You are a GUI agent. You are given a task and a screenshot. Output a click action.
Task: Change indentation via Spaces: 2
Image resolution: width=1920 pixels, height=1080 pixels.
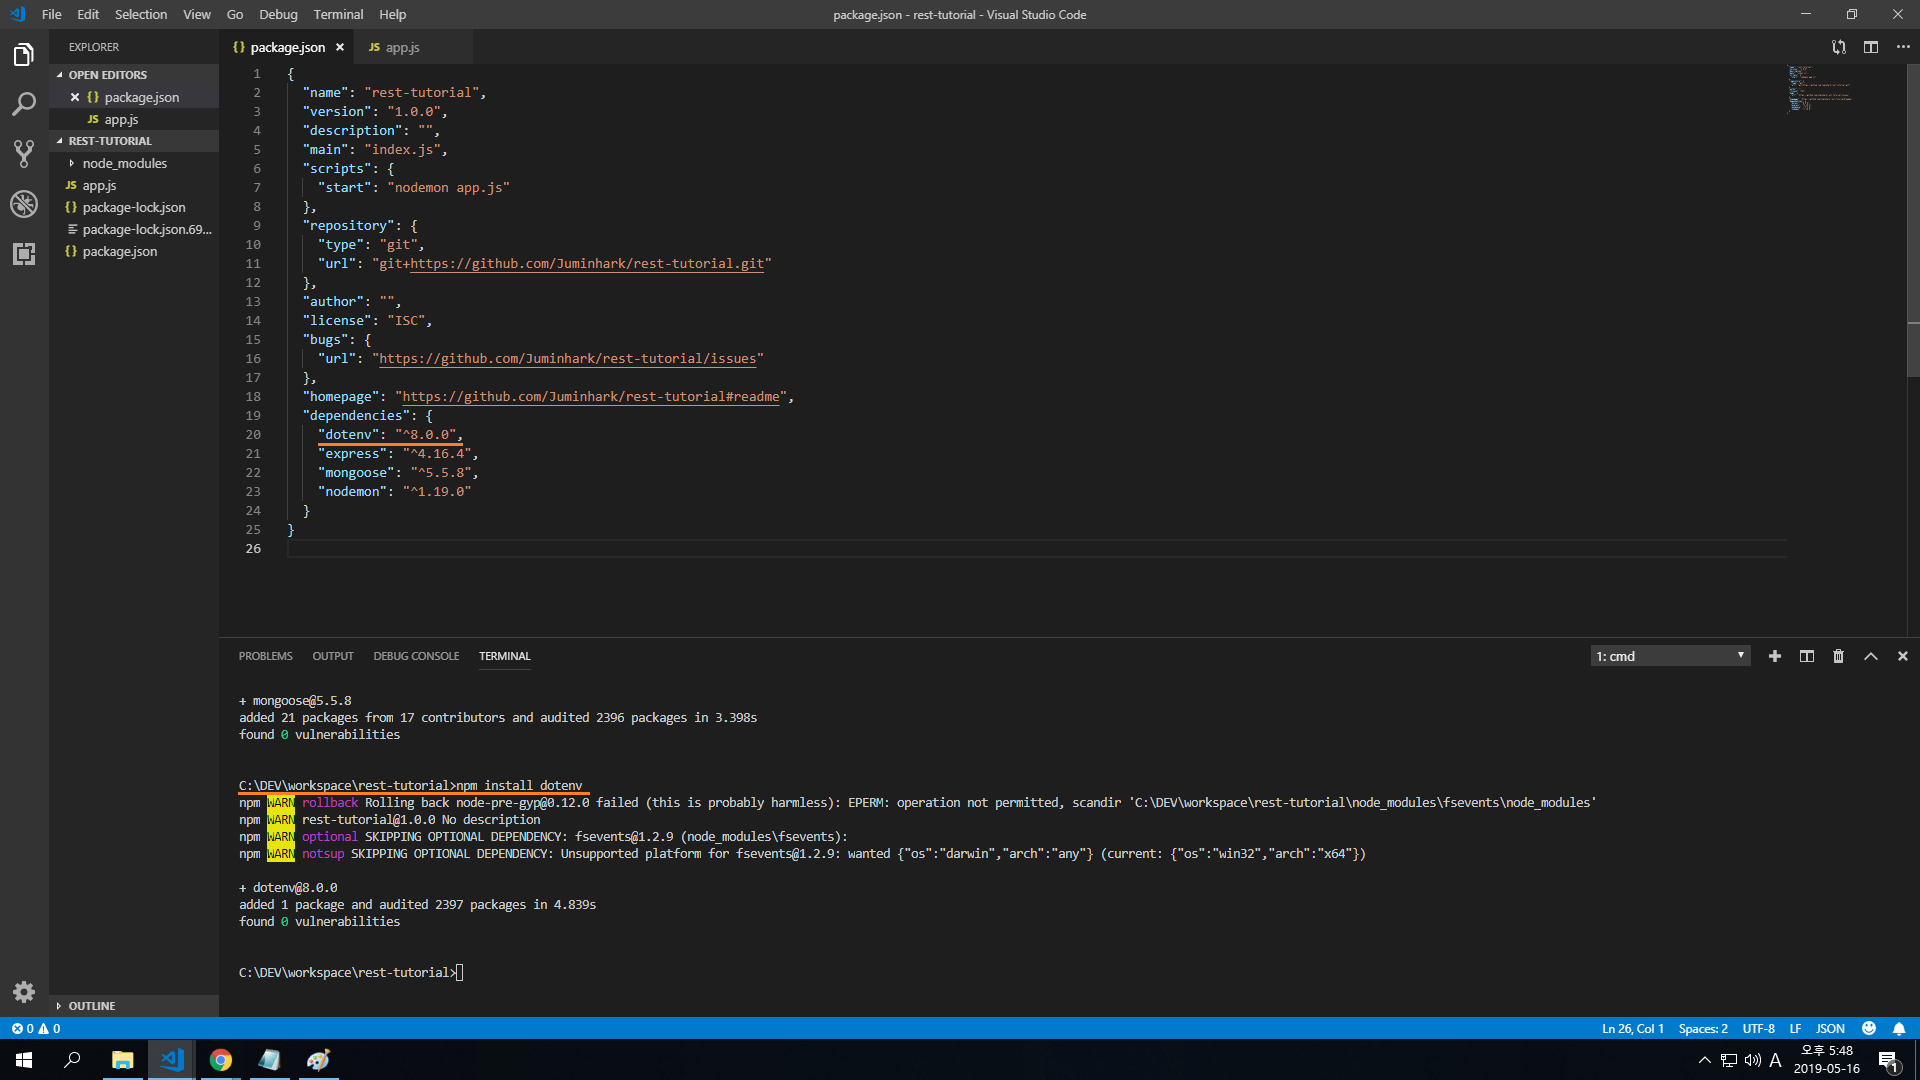coord(1703,1028)
